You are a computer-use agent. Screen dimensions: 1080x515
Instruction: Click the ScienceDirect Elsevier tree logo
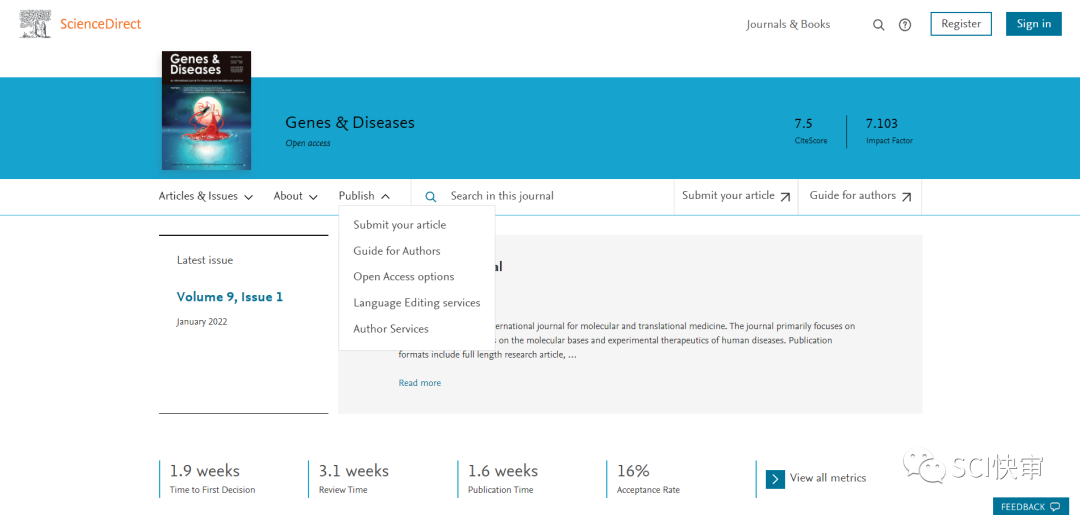click(35, 24)
